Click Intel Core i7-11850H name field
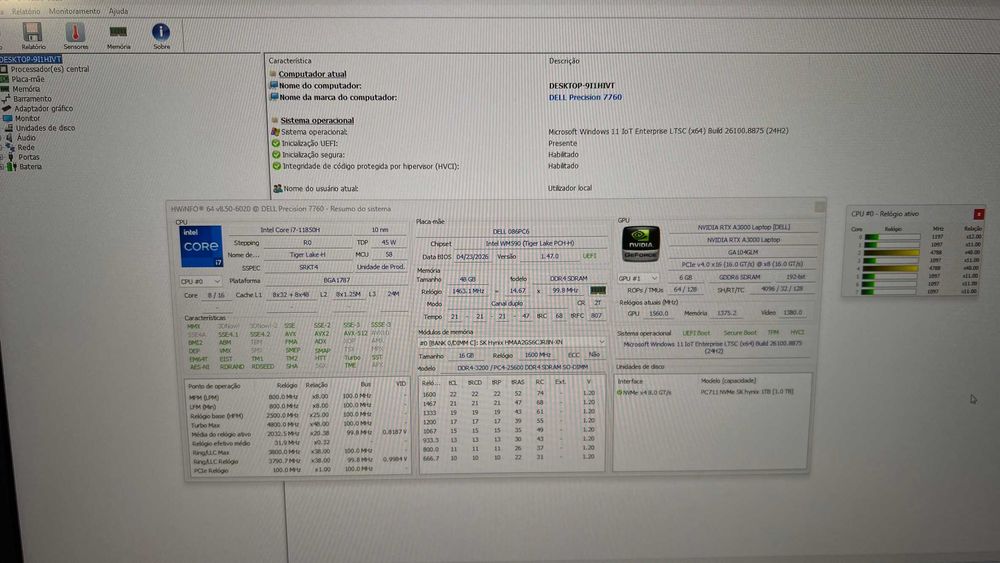This screenshot has height=563, width=1000. pyautogui.click(x=290, y=230)
